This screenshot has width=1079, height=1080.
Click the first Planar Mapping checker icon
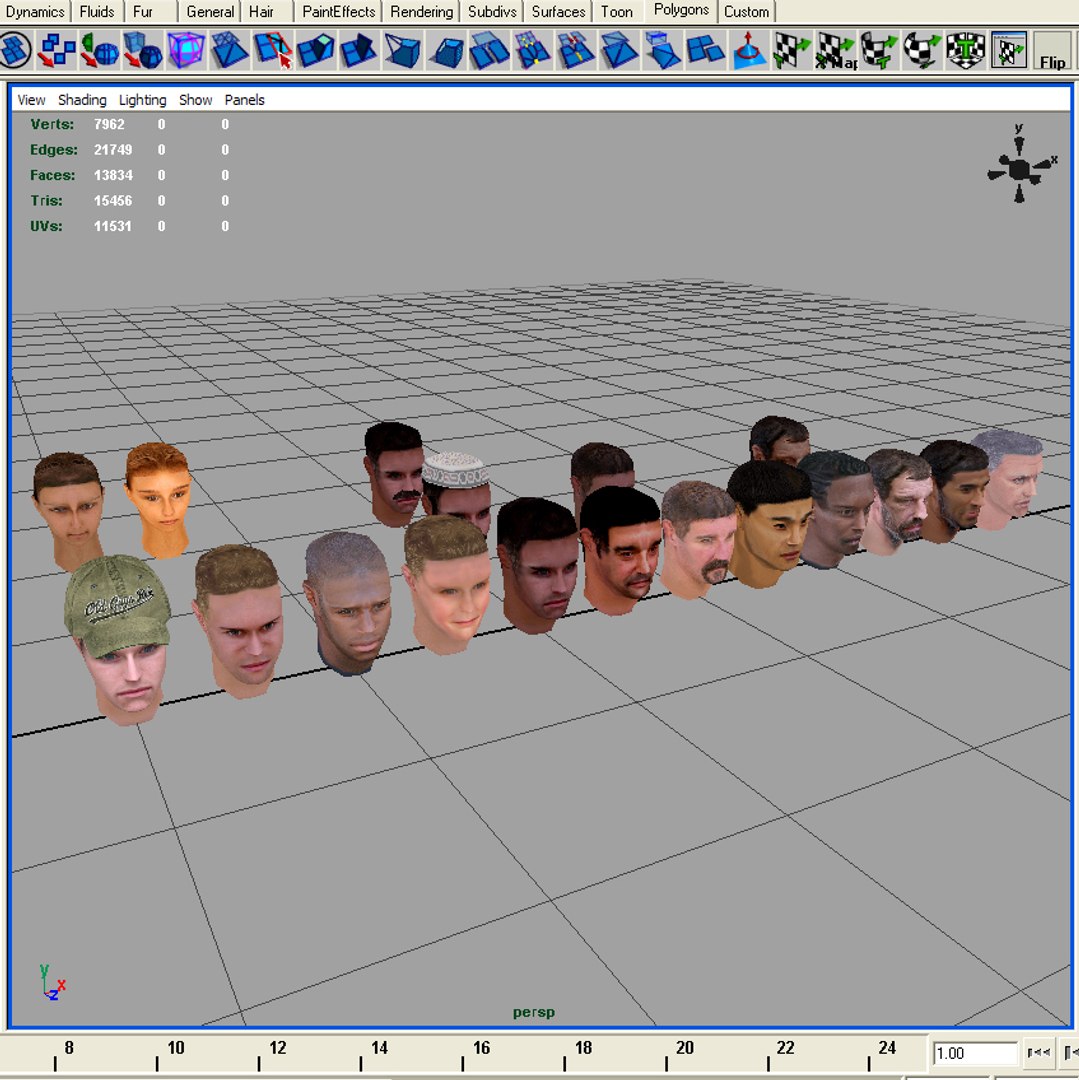(792, 50)
